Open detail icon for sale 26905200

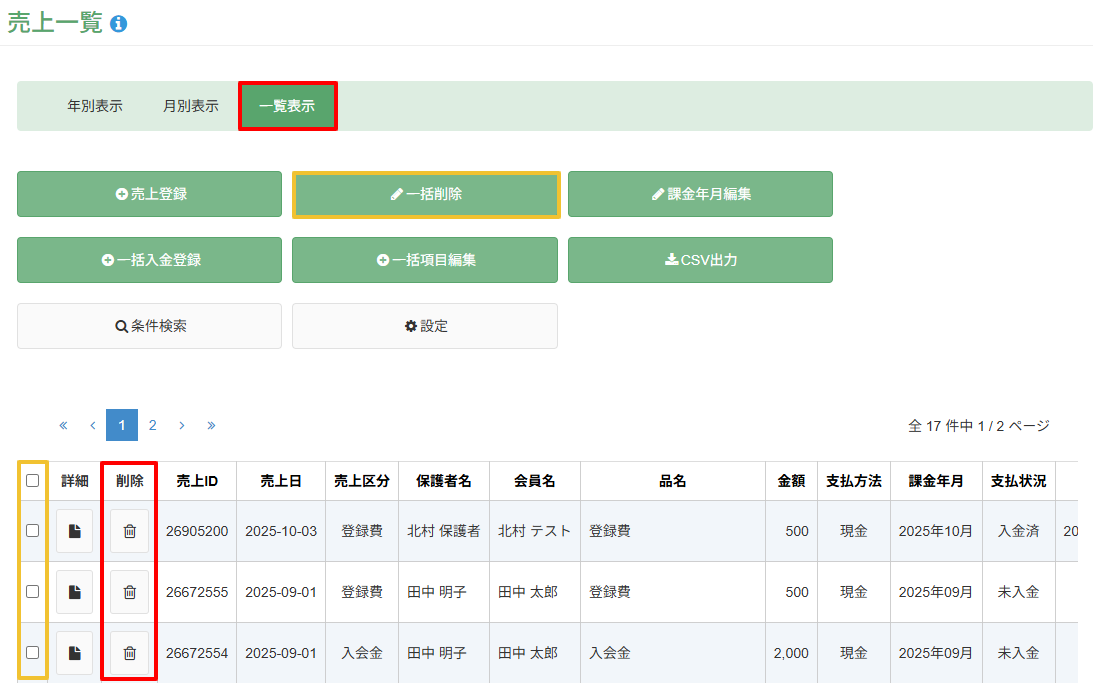pos(74,531)
